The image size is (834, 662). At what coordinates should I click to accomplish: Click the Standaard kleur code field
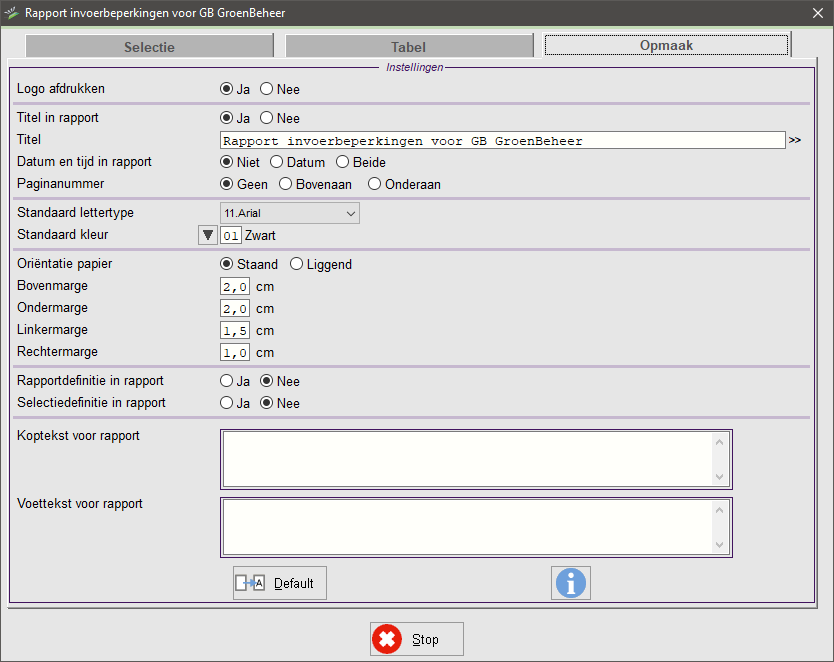tap(231, 235)
